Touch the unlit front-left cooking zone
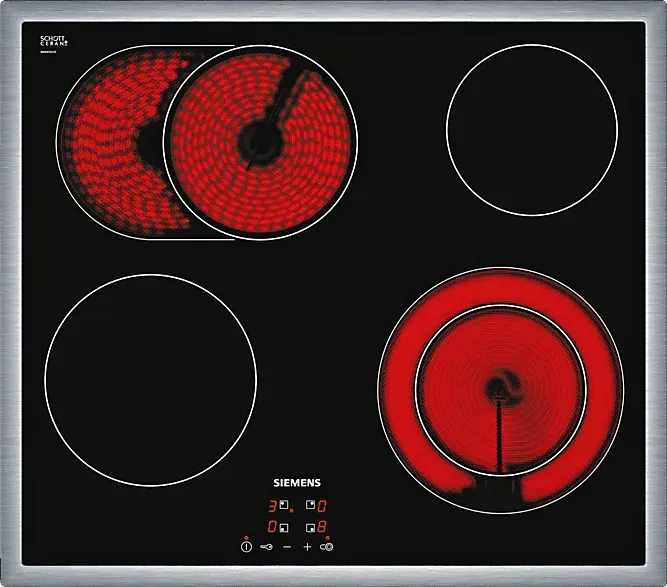The width and height of the screenshot is (667, 587). (x=150, y=380)
